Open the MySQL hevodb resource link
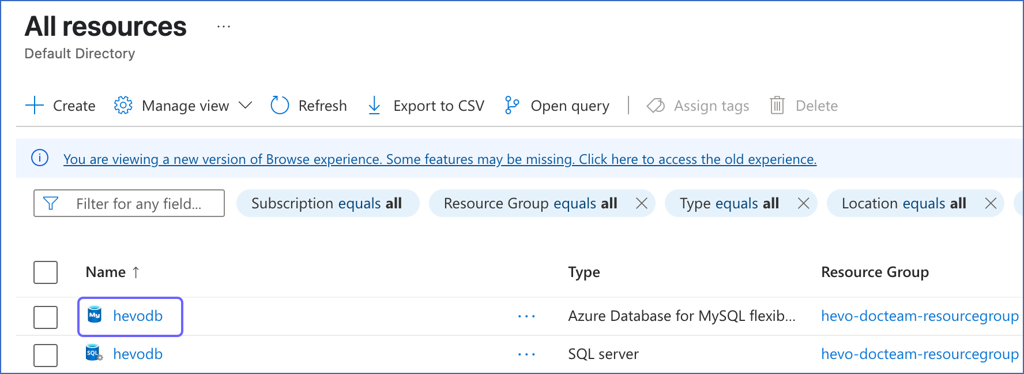The width and height of the screenshot is (1024, 374). (138, 316)
